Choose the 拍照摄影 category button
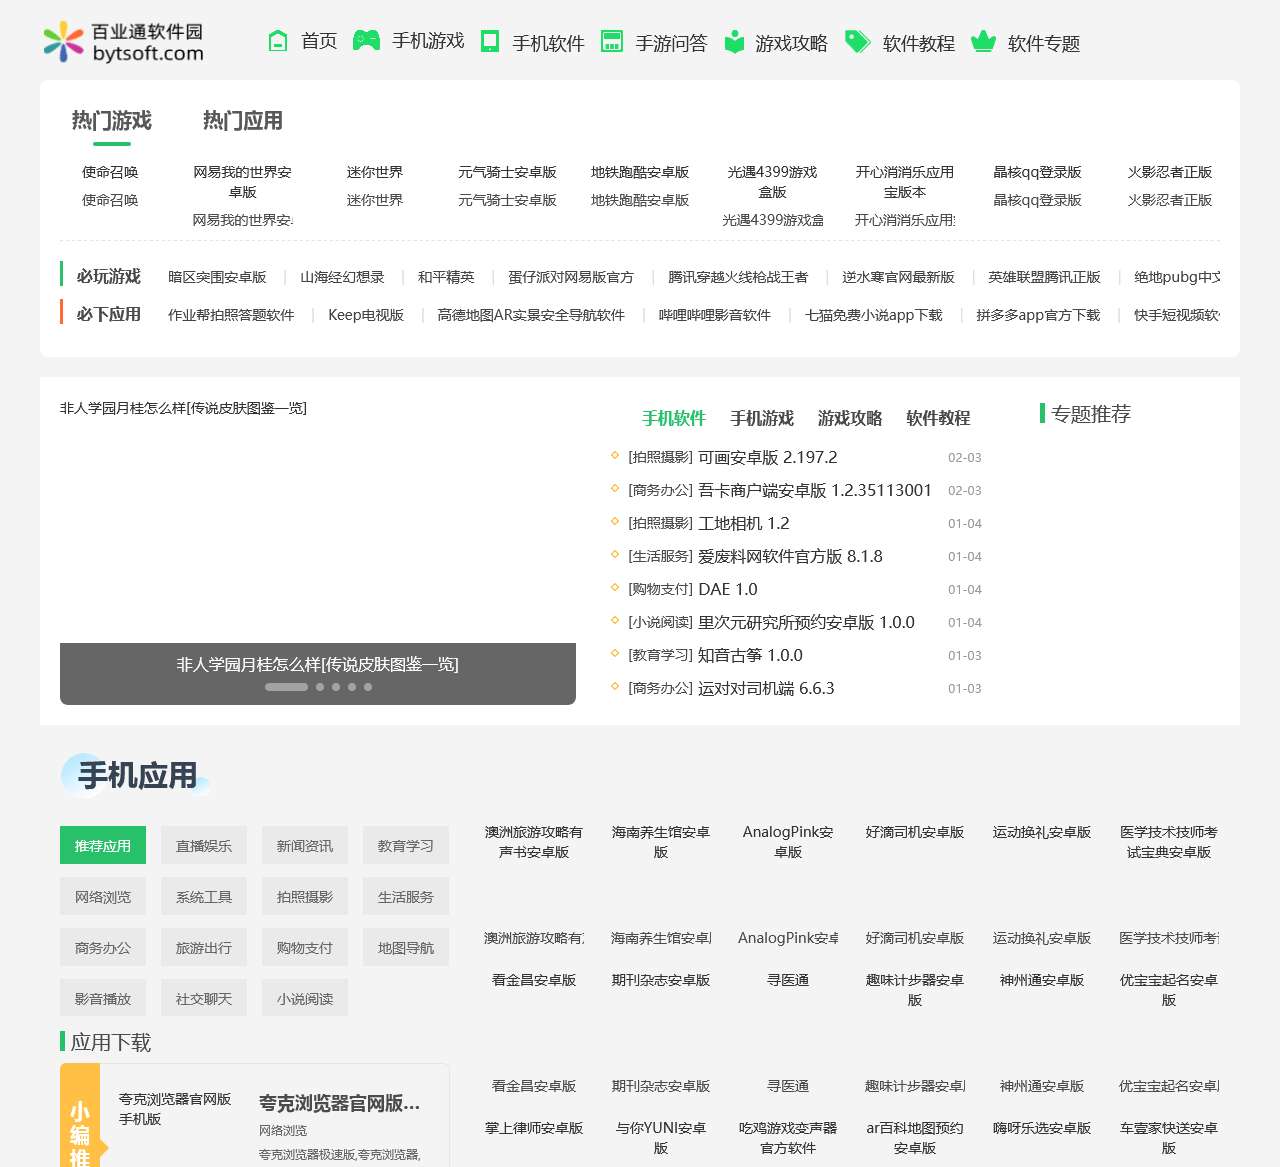 305,897
